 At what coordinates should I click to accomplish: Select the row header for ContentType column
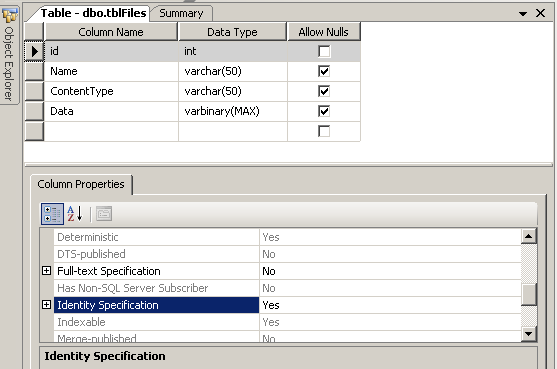[x=34, y=91]
